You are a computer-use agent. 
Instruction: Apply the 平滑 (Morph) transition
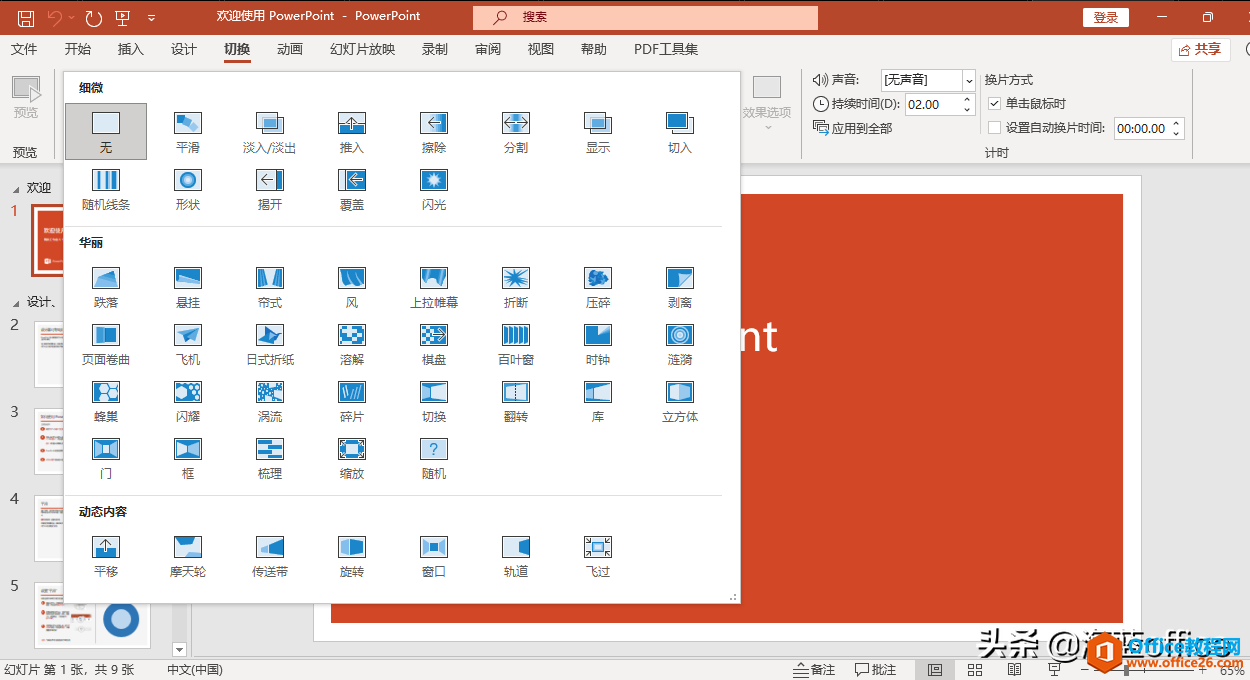pyautogui.click(x=187, y=131)
